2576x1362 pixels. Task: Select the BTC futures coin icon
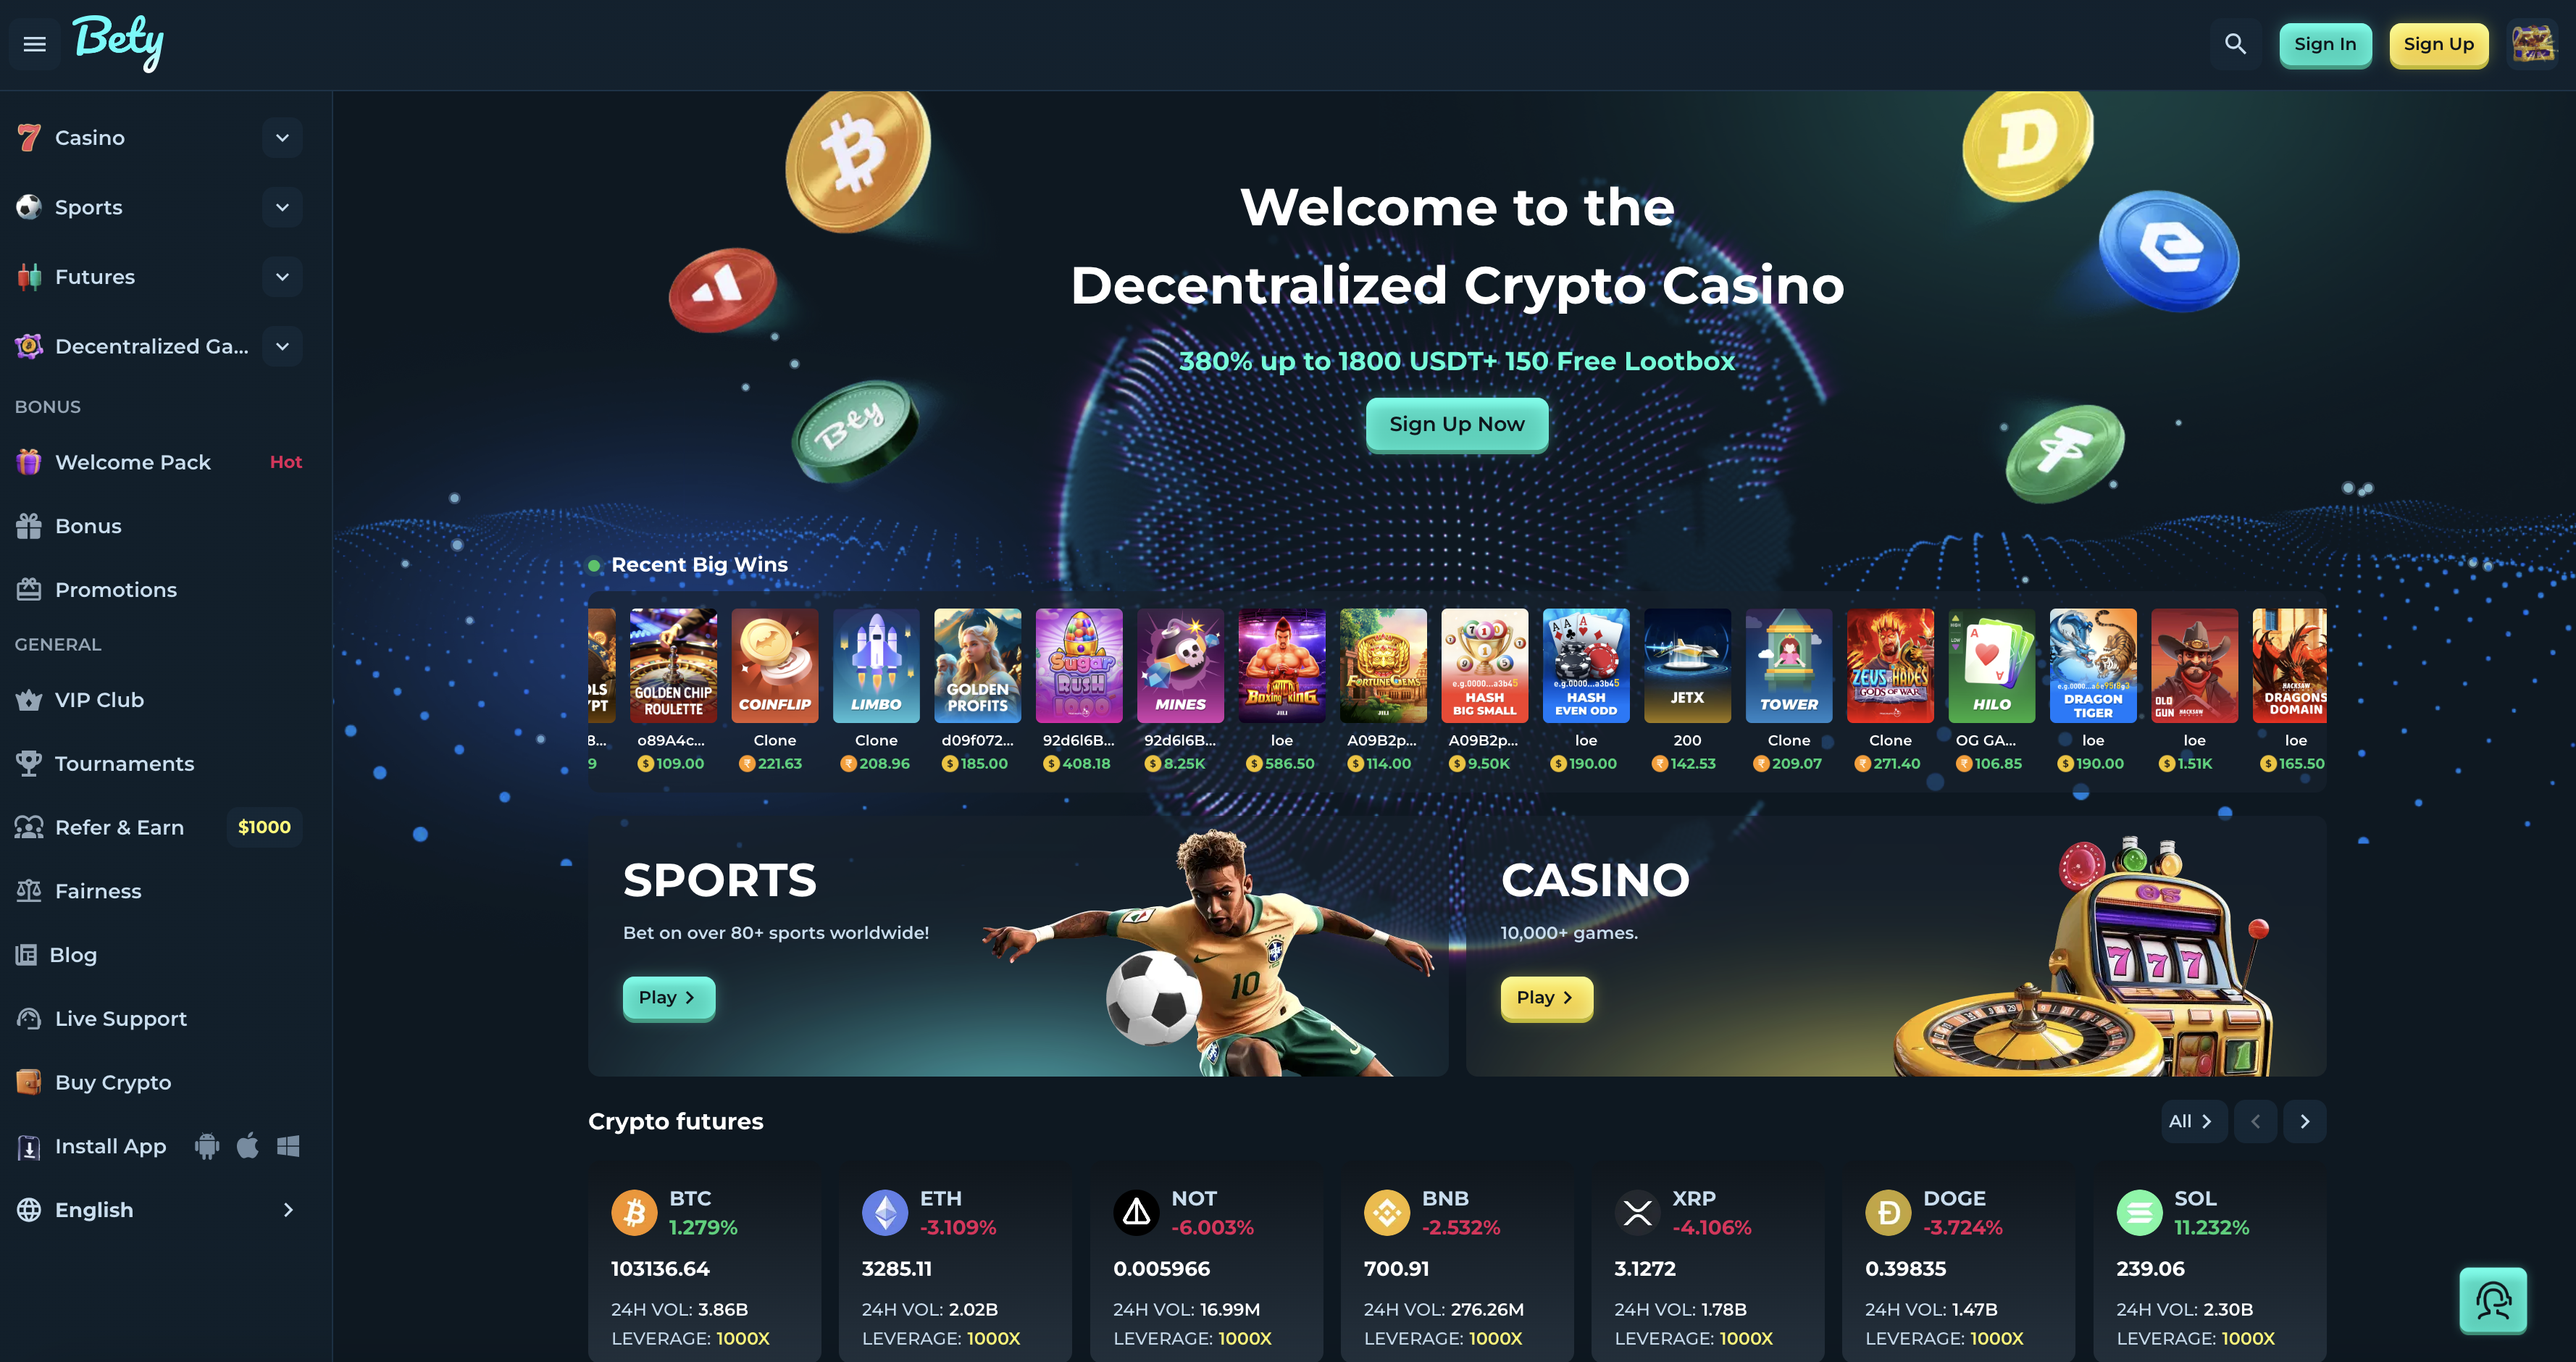tap(634, 1213)
